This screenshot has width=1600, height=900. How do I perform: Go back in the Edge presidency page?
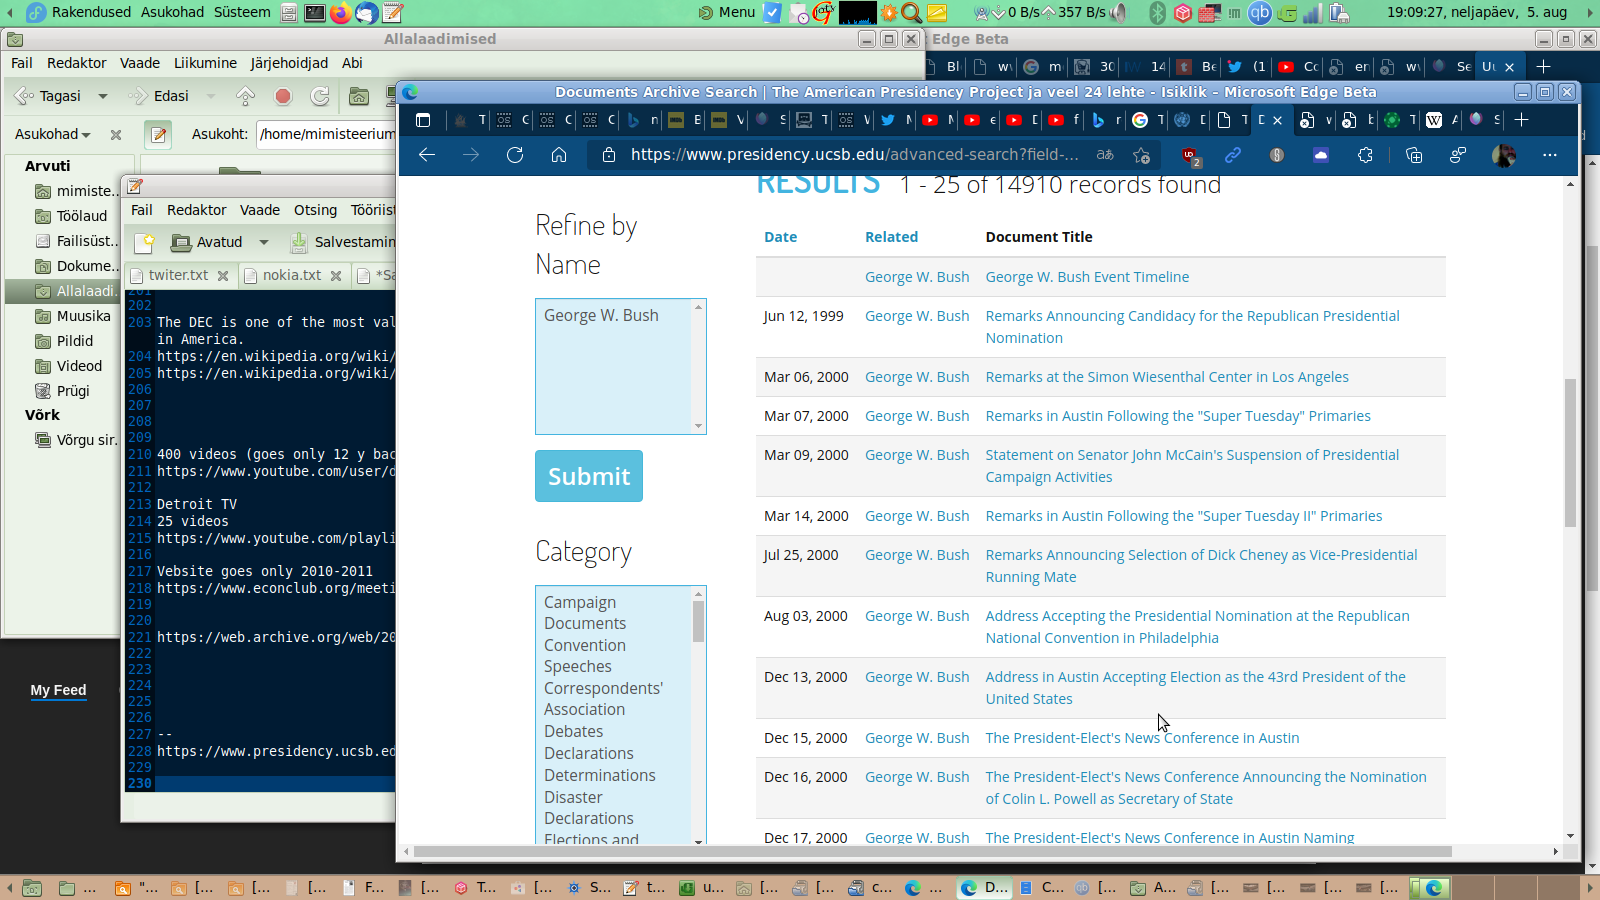click(427, 155)
